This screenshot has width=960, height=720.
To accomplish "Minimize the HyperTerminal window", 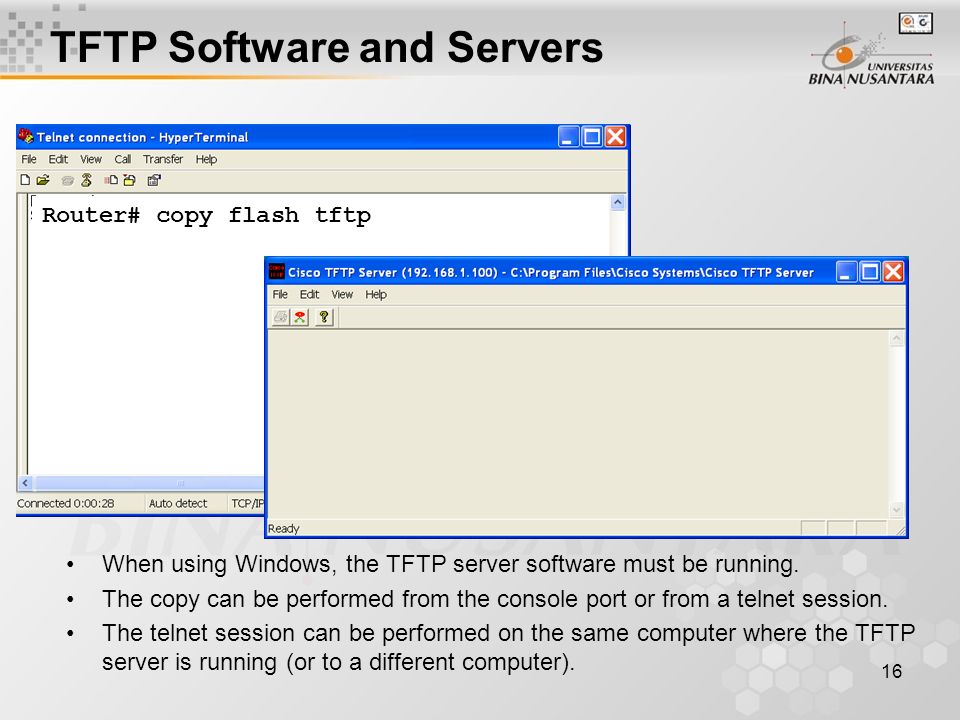I will (569, 137).
